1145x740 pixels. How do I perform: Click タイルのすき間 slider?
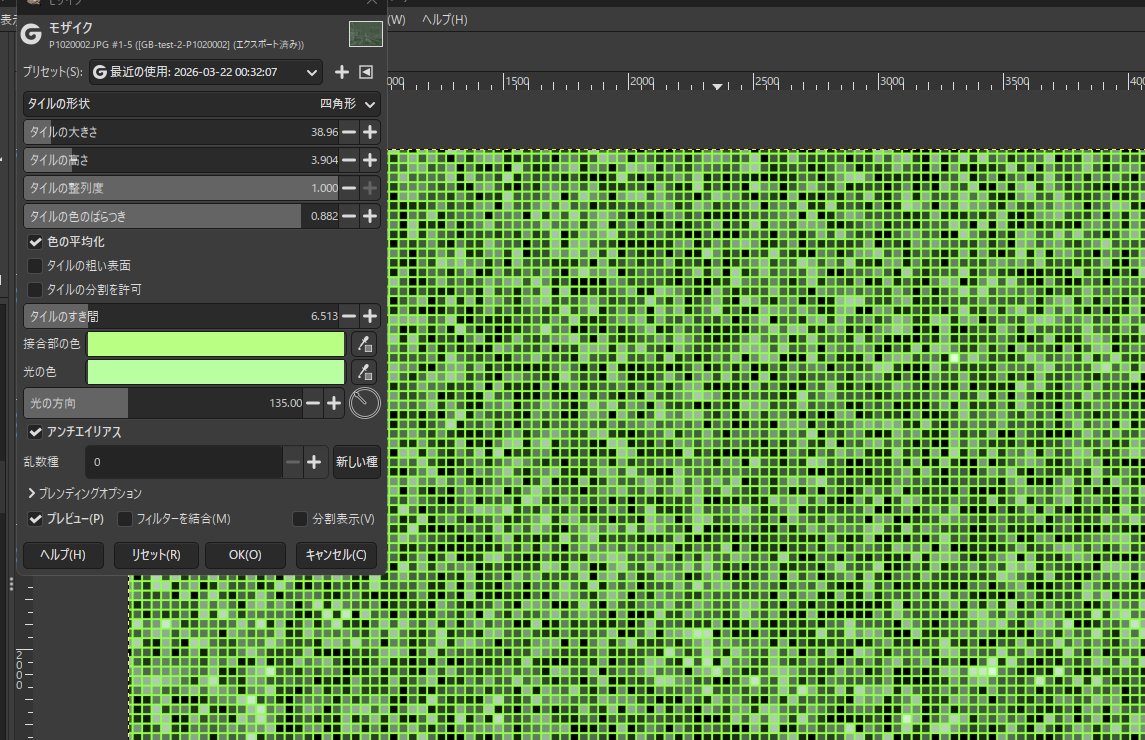point(181,316)
